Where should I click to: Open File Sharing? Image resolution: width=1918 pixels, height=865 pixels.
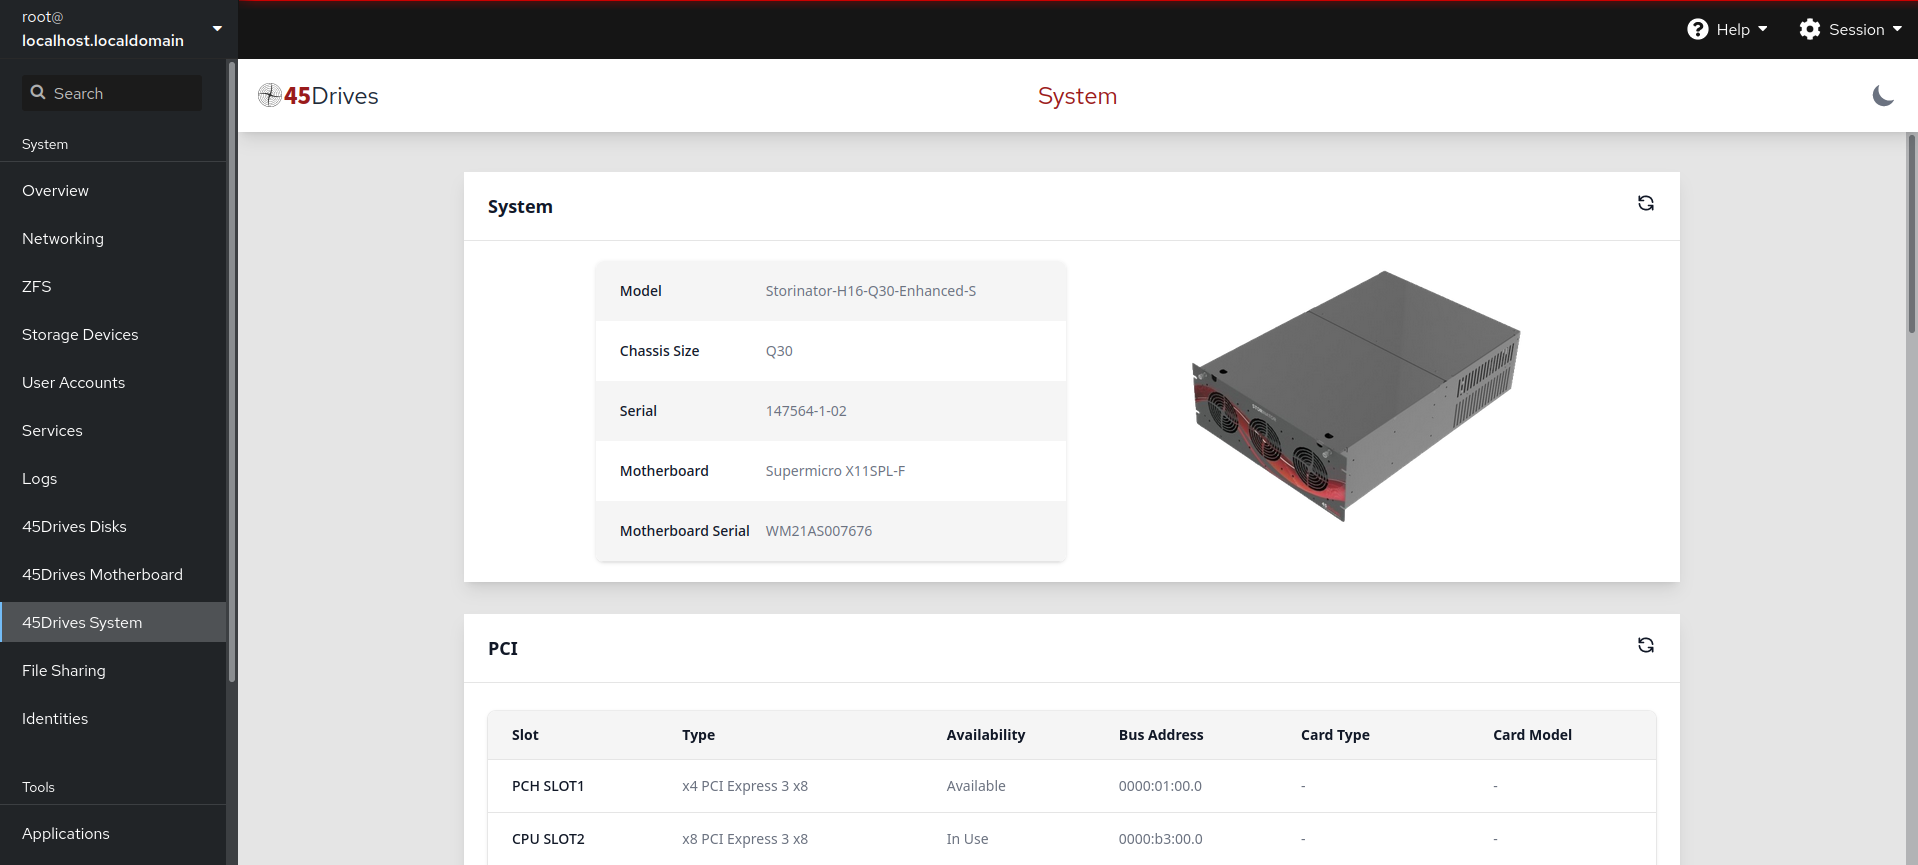tap(113, 671)
